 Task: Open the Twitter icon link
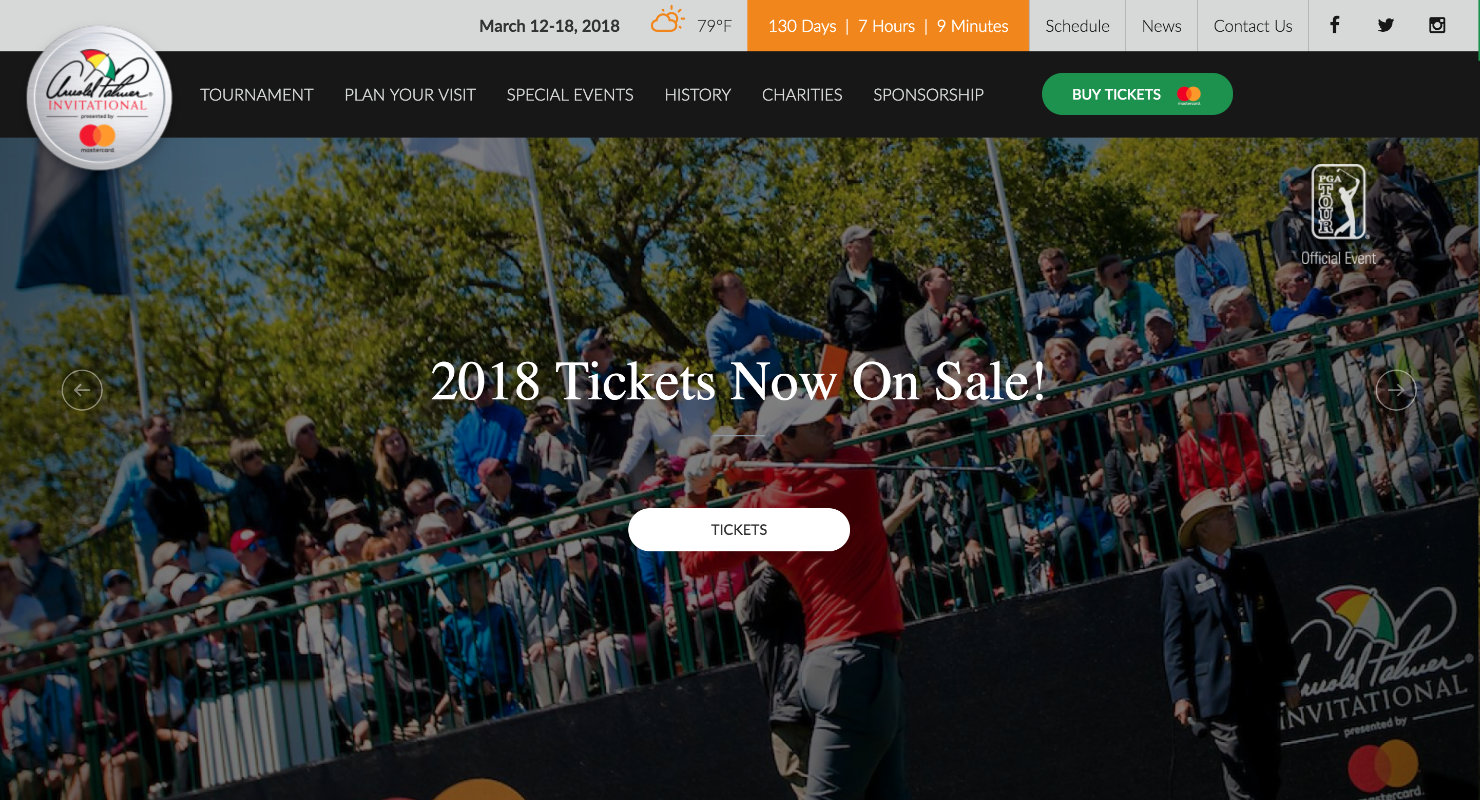(1385, 26)
